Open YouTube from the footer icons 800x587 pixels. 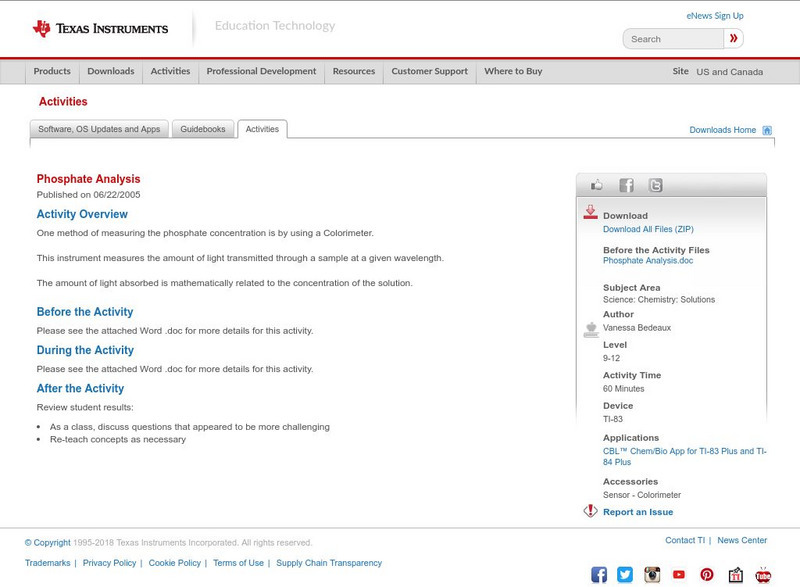[679, 573]
